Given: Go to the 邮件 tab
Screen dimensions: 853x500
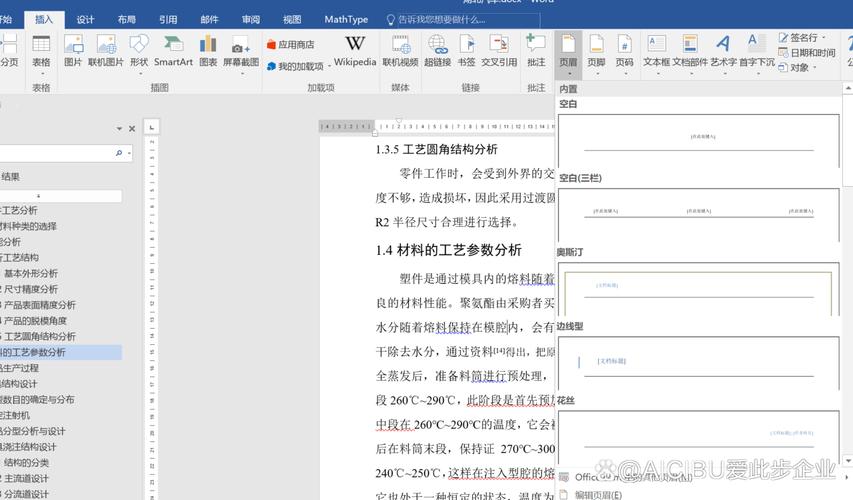Looking at the screenshot, I should tap(209, 20).
